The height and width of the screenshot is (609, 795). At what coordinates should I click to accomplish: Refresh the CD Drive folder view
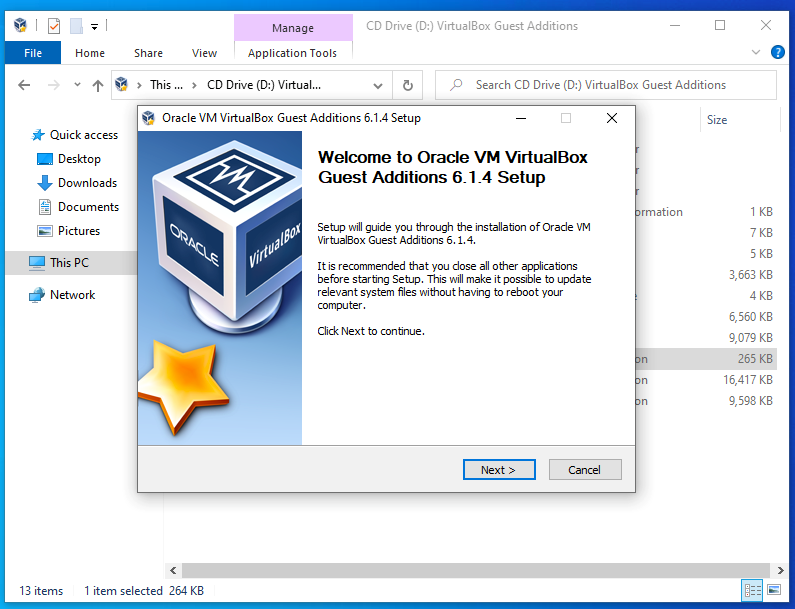408,85
